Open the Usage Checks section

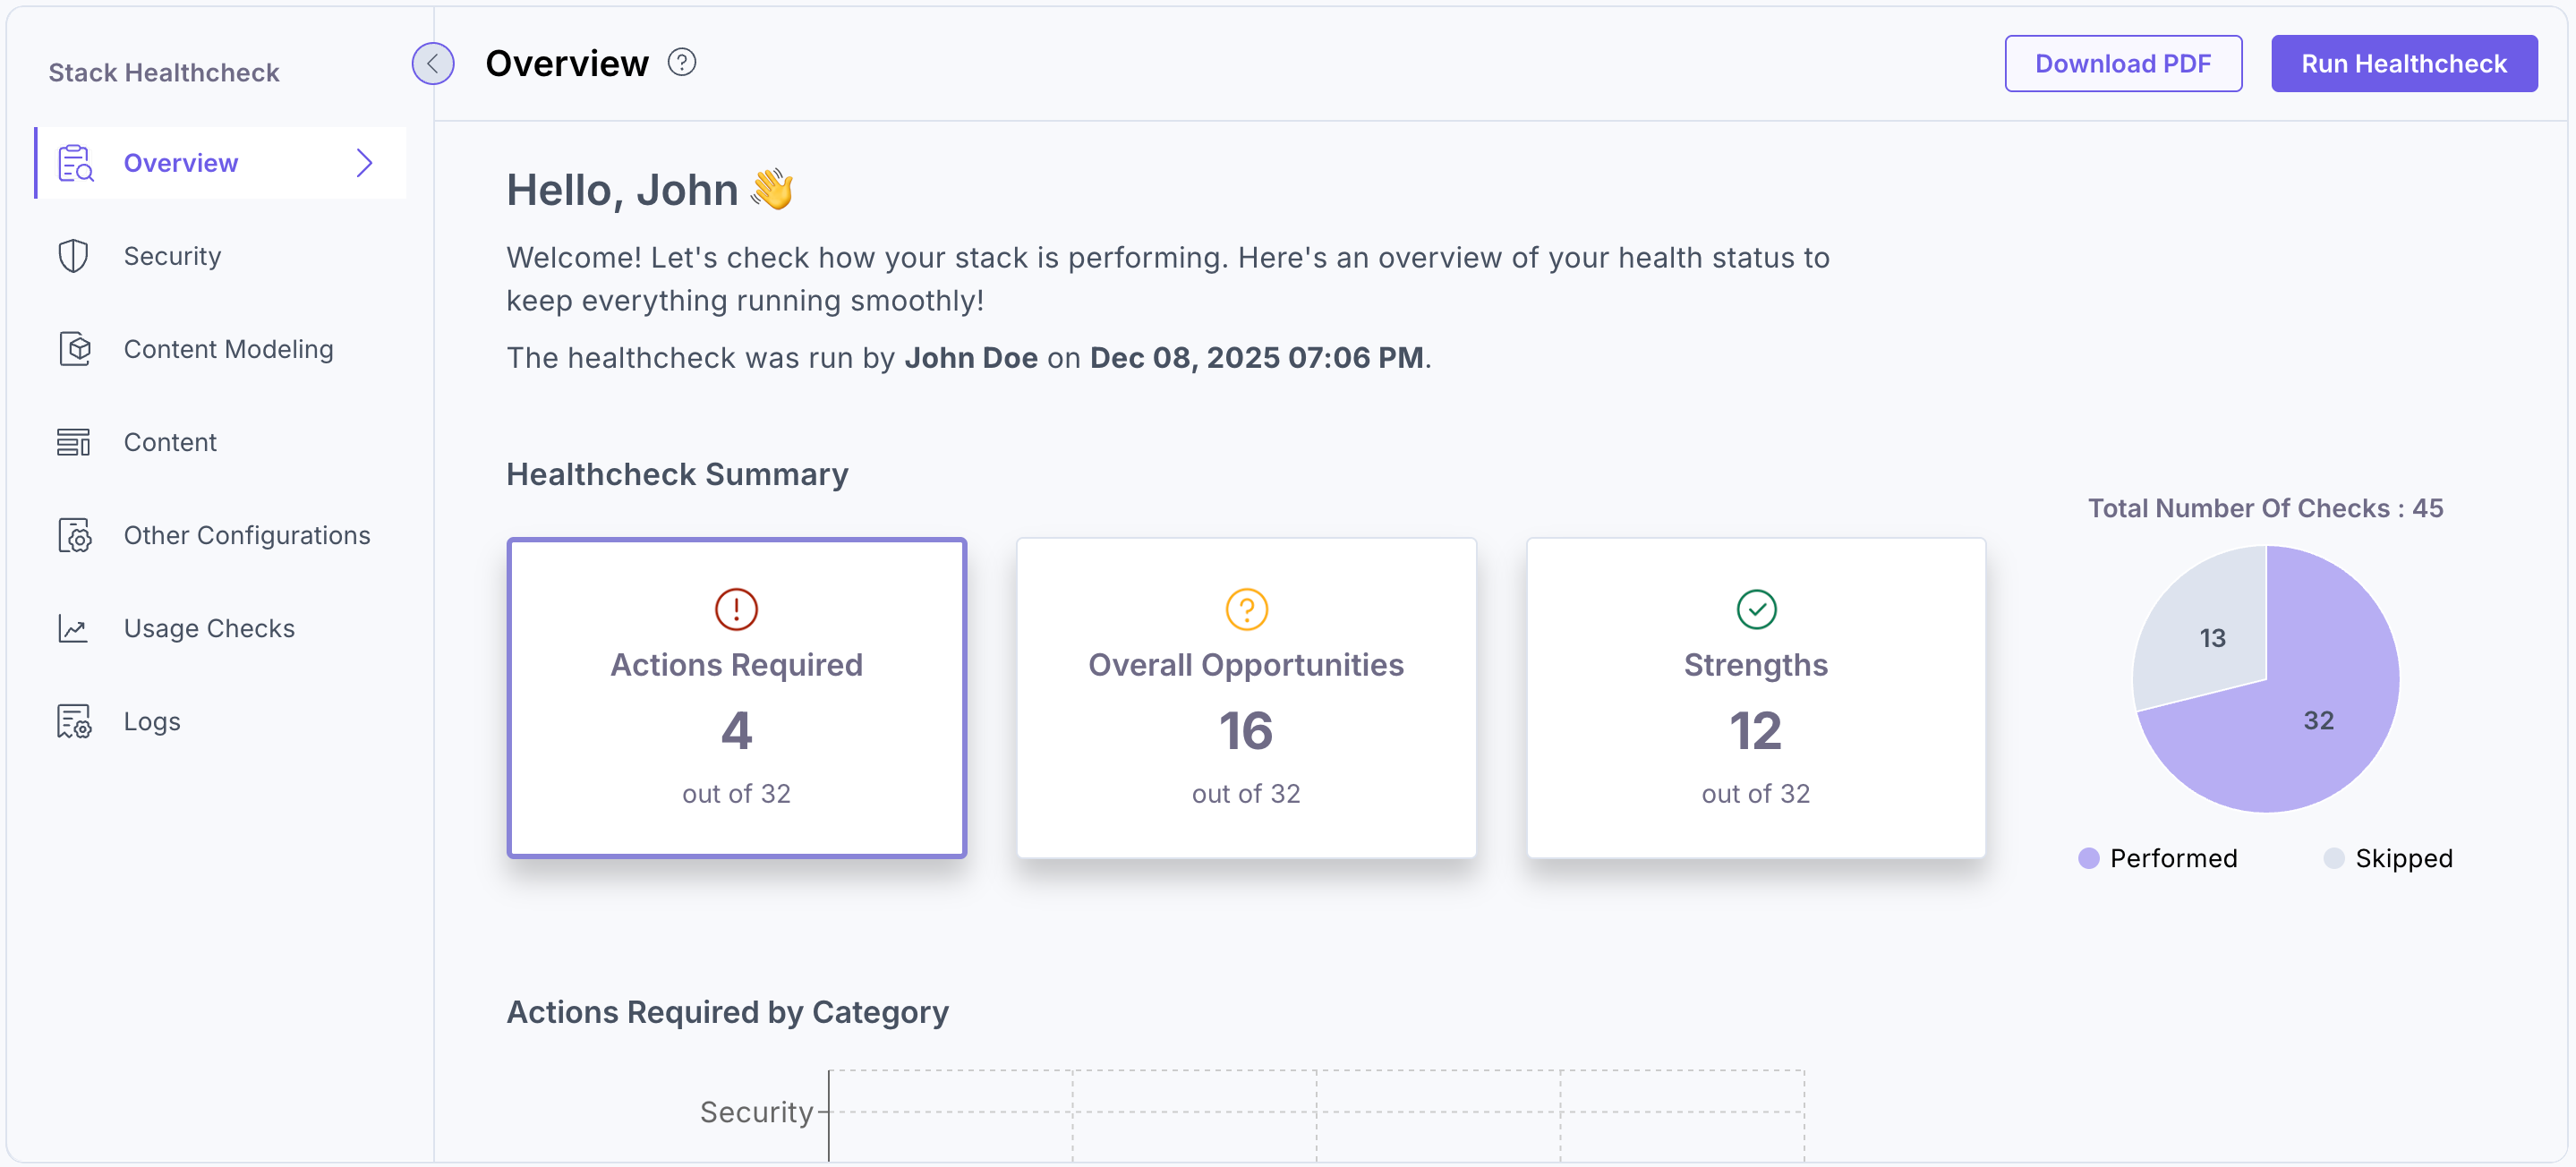pos(209,628)
